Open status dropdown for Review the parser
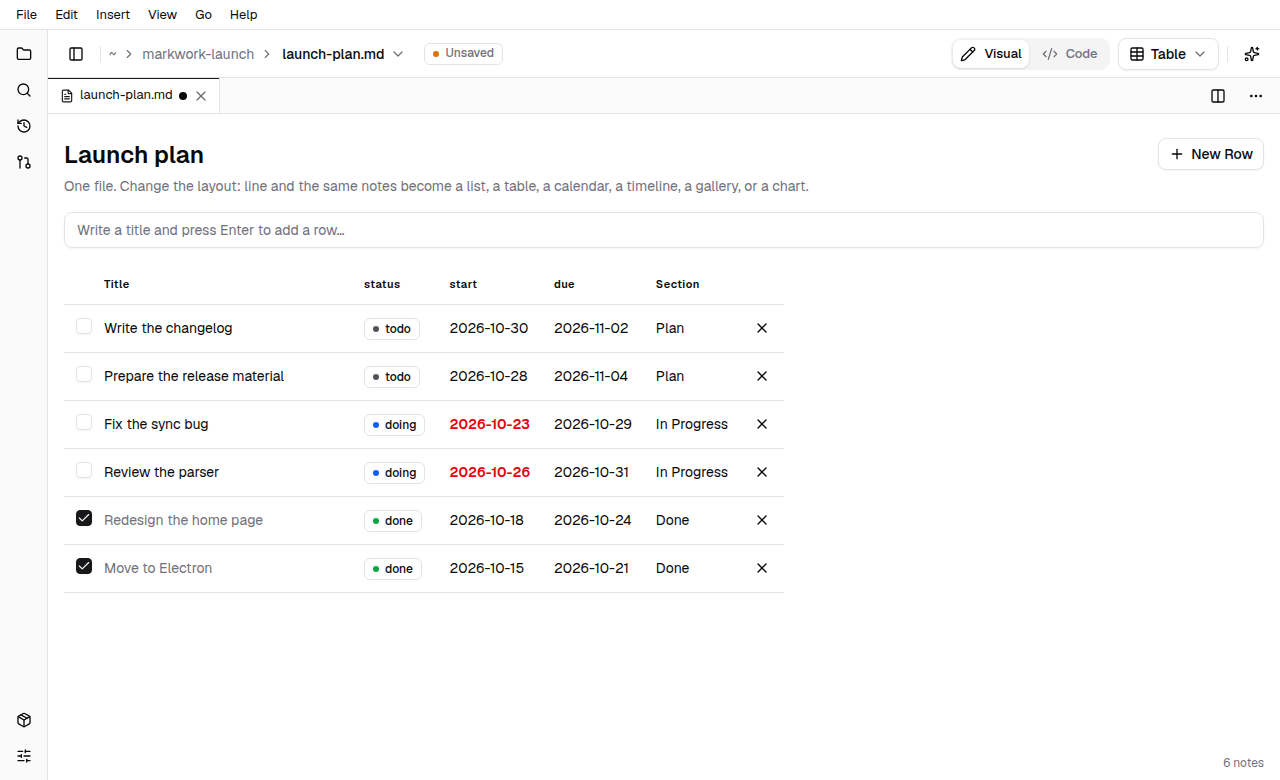This screenshot has height=780, width=1280. [394, 473]
